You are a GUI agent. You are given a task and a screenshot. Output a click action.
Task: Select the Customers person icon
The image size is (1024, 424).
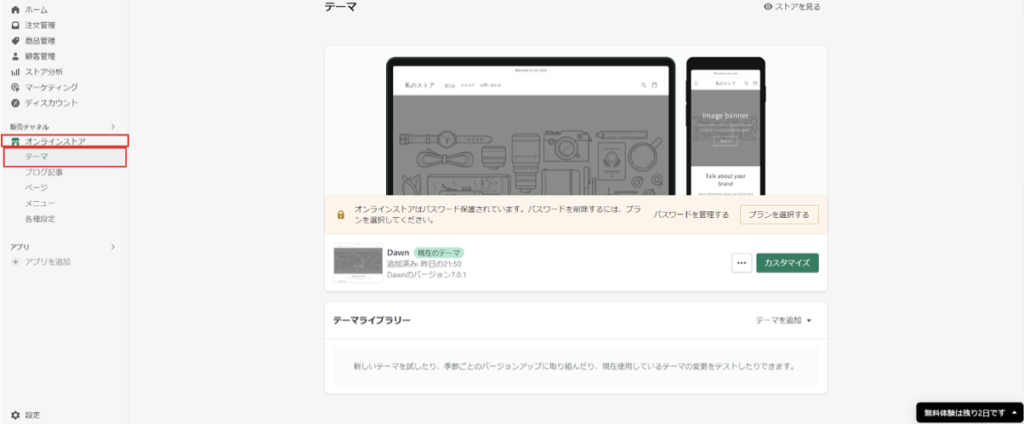[x=15, y=57]
